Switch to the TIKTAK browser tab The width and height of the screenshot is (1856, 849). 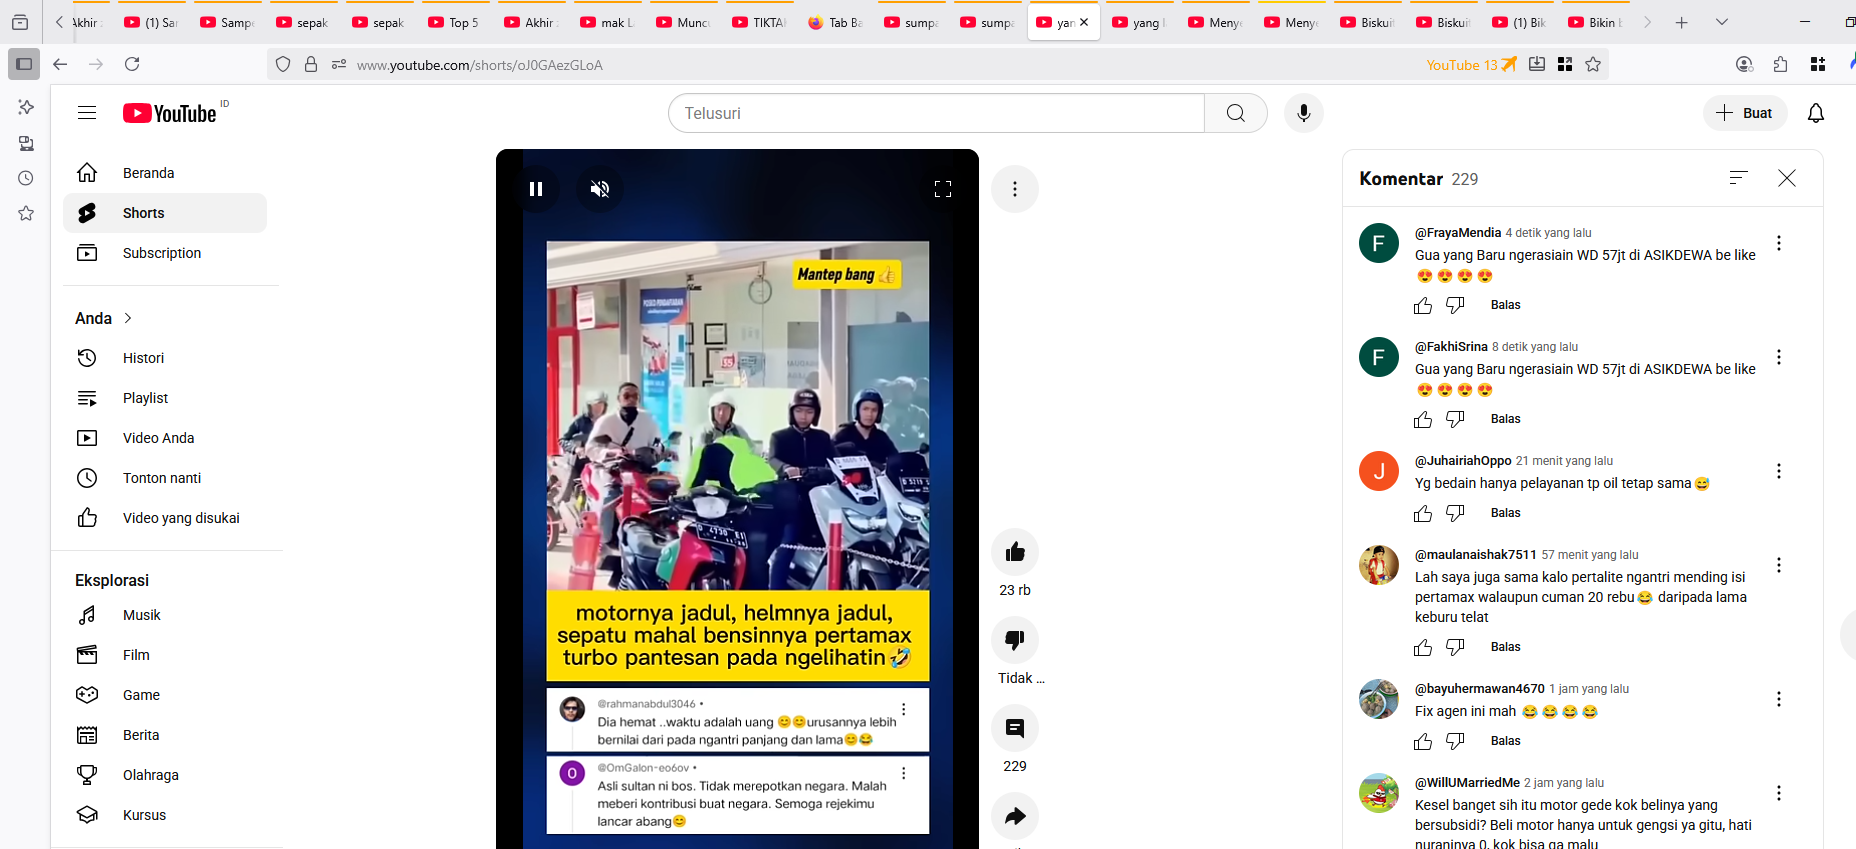pyautogui.click(x=760, y=22)
